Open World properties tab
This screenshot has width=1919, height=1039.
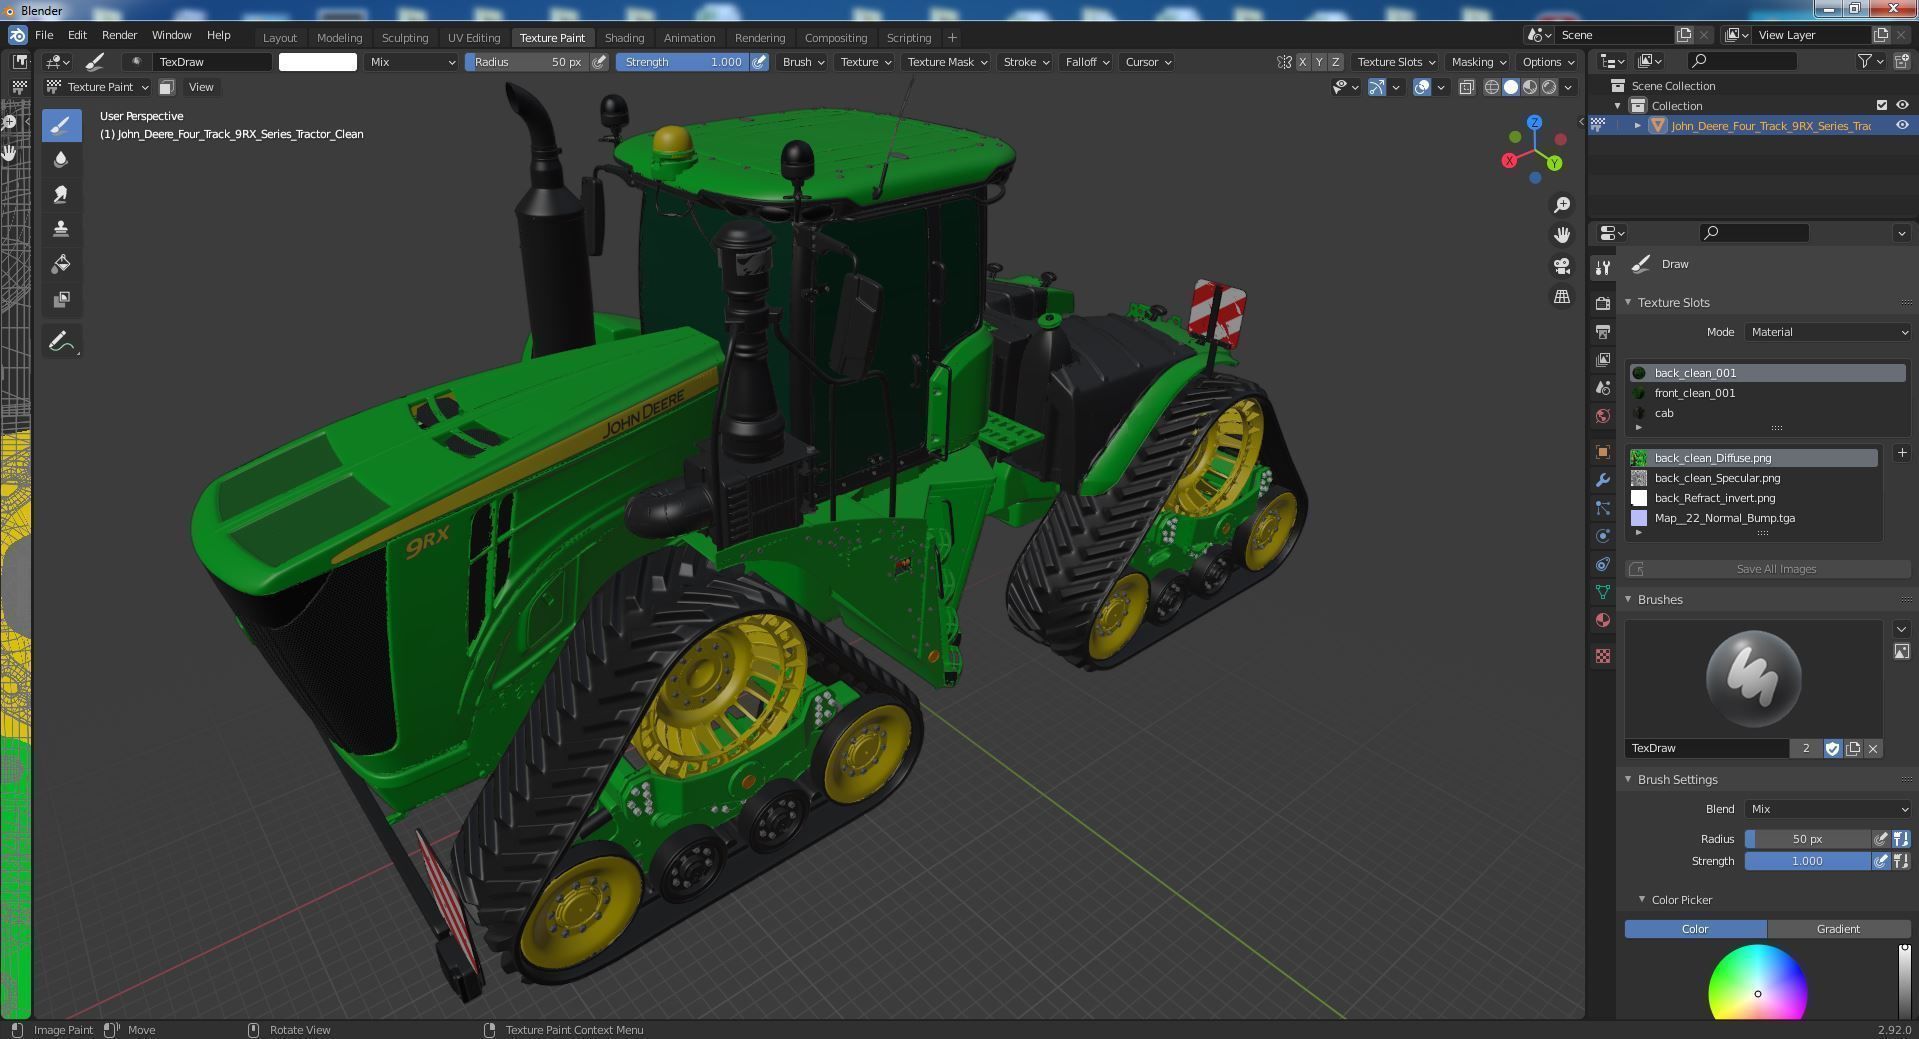tap(1603, 415)
